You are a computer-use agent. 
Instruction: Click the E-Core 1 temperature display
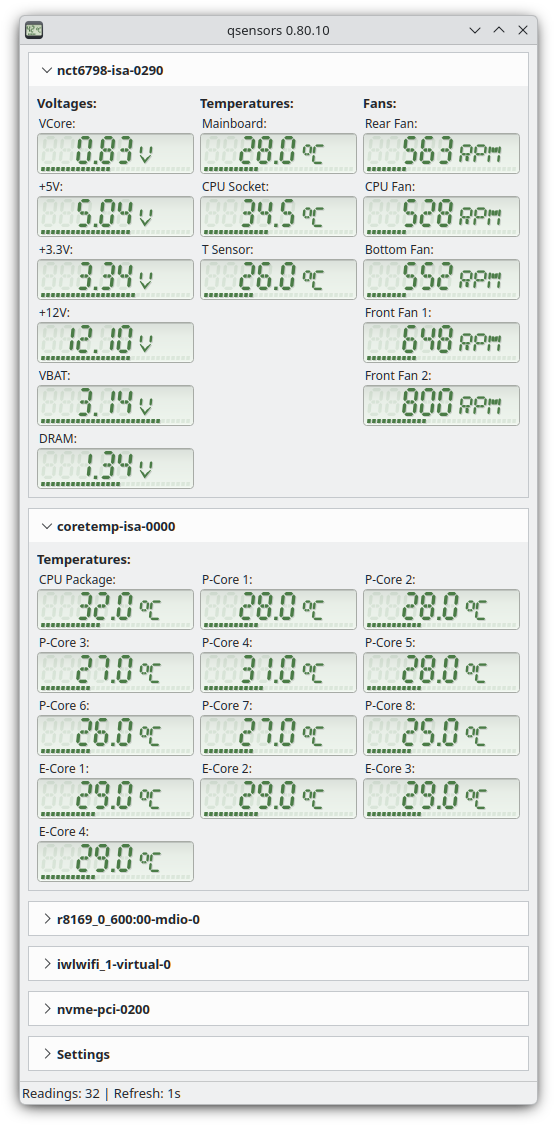pyautogui.click(x=115, y=799)
